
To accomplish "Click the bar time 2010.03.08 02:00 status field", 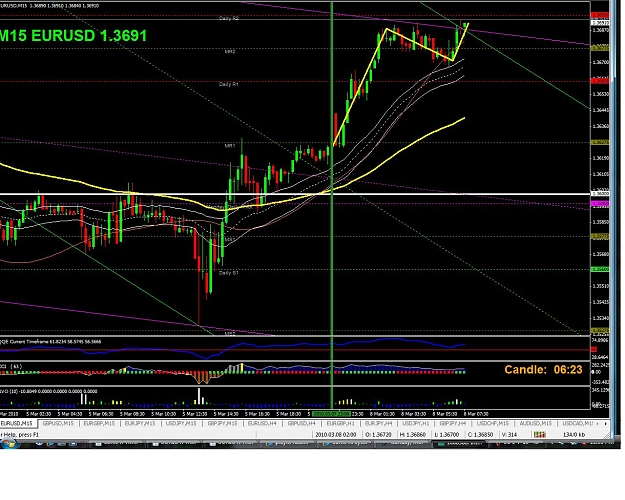I will click(x=336, y=435).
